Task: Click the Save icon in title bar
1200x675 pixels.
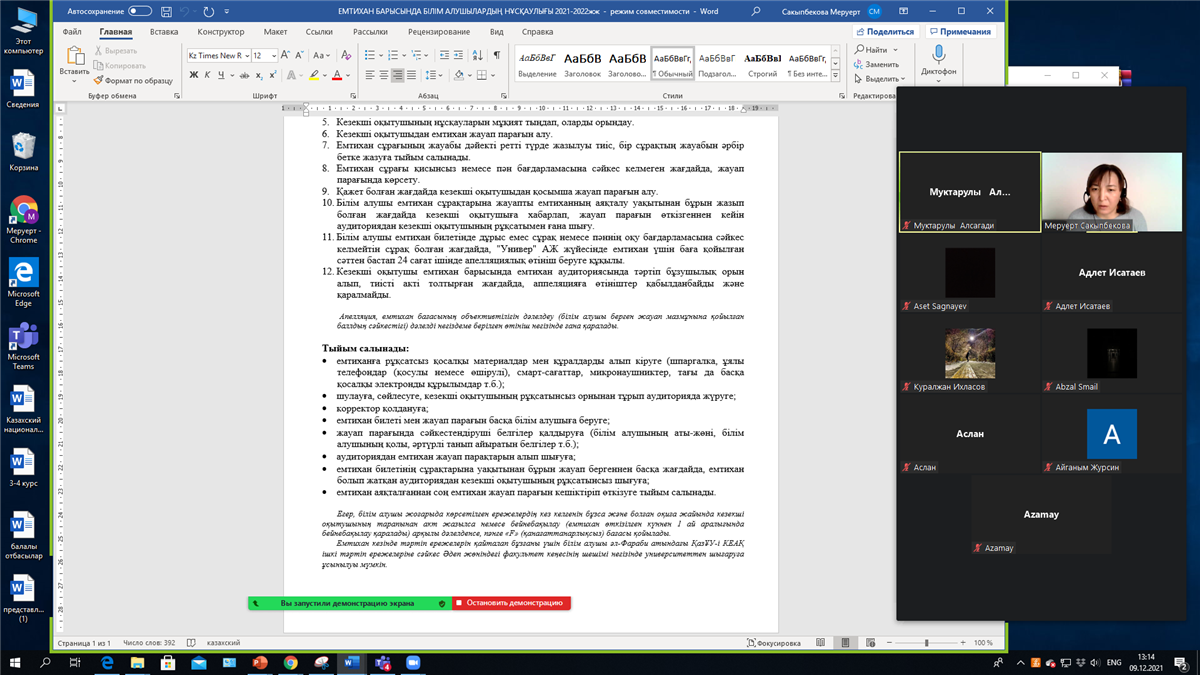Action: (x=167, y=12)
